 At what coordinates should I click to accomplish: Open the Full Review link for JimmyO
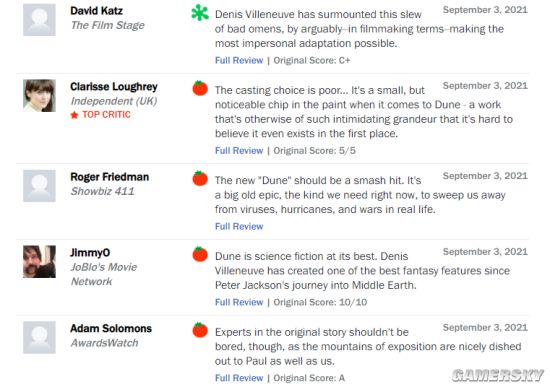coord(239,302)
